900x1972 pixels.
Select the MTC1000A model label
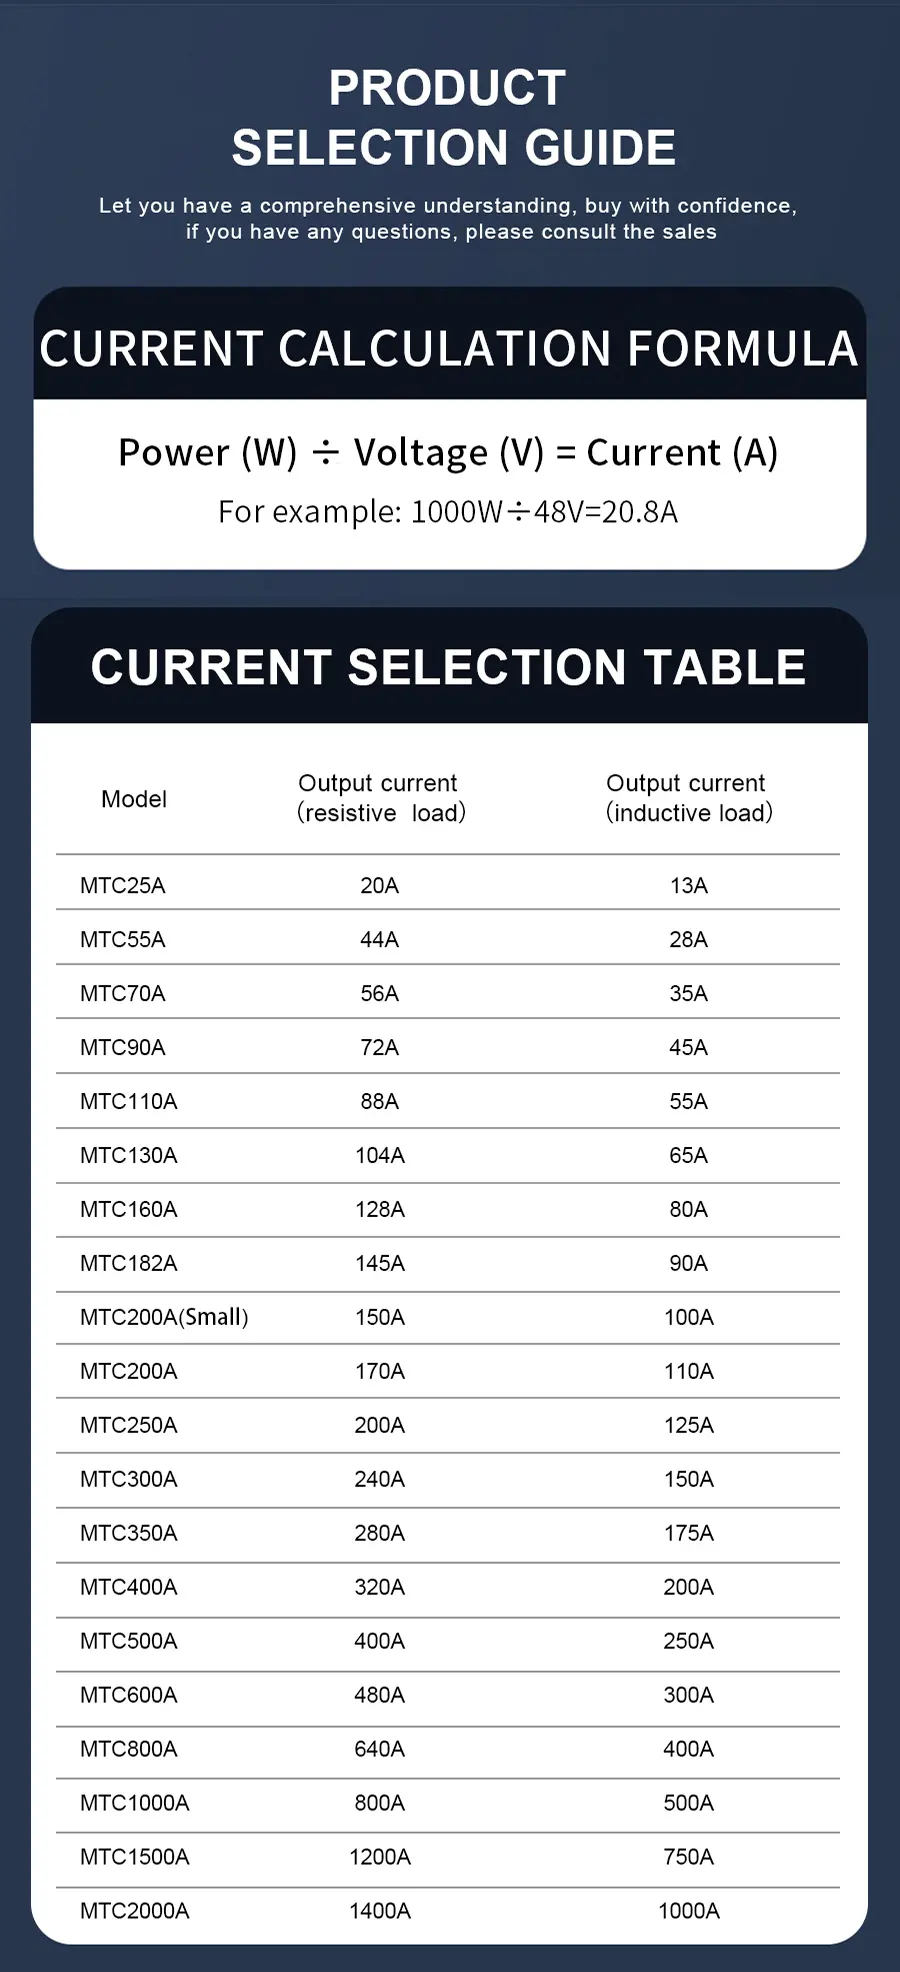[135, 1804]
